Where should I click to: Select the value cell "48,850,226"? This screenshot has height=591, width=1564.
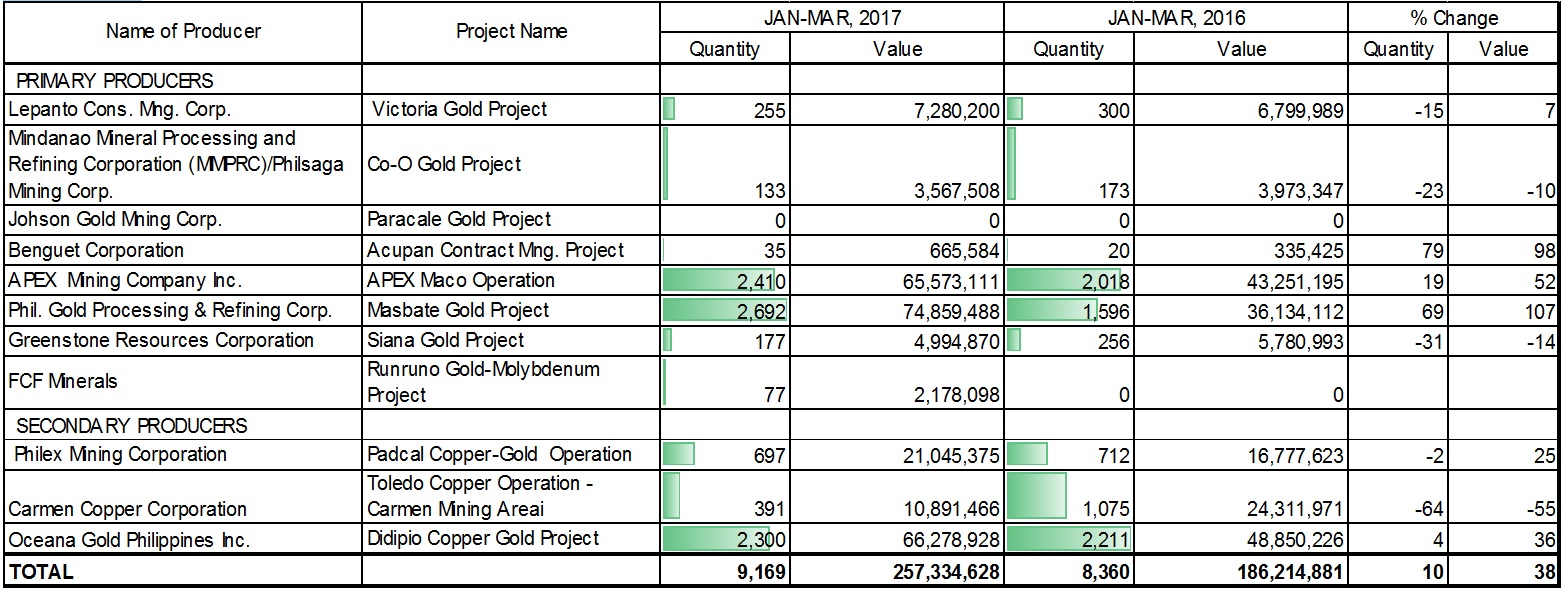pyautogui.click(x=1240, y=539)
